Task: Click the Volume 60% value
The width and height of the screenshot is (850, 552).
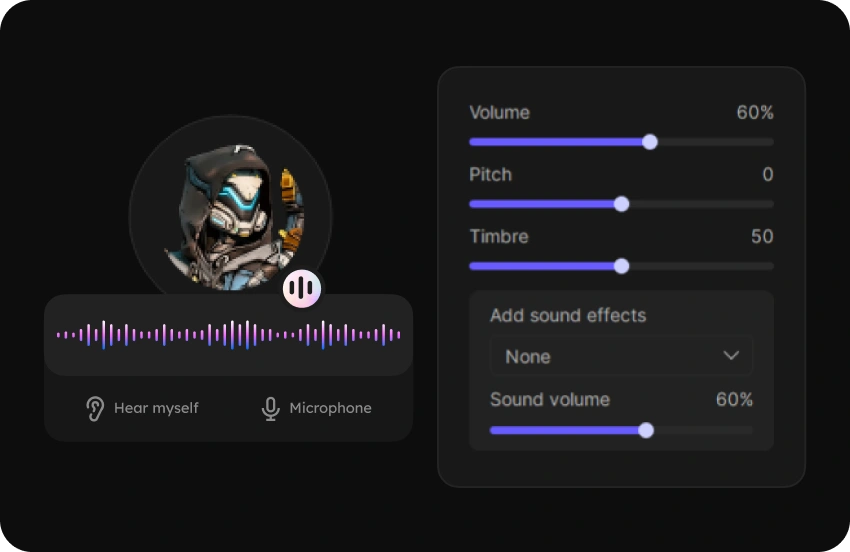Action: pos(755,113)
